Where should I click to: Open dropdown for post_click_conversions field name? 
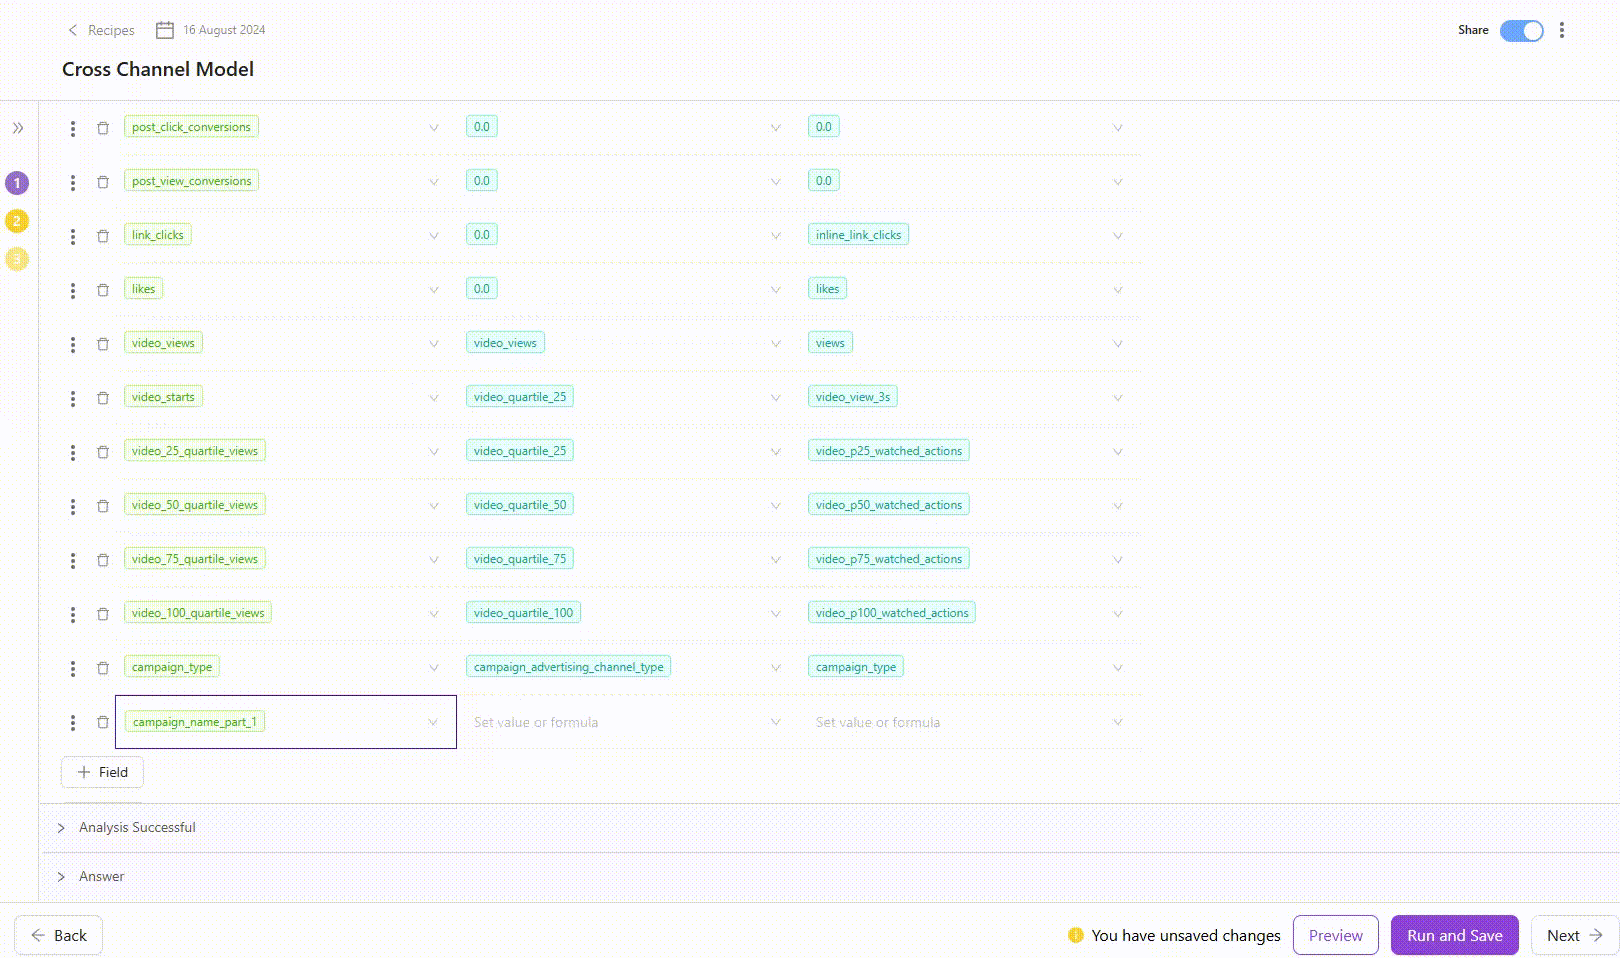point(434,128)
